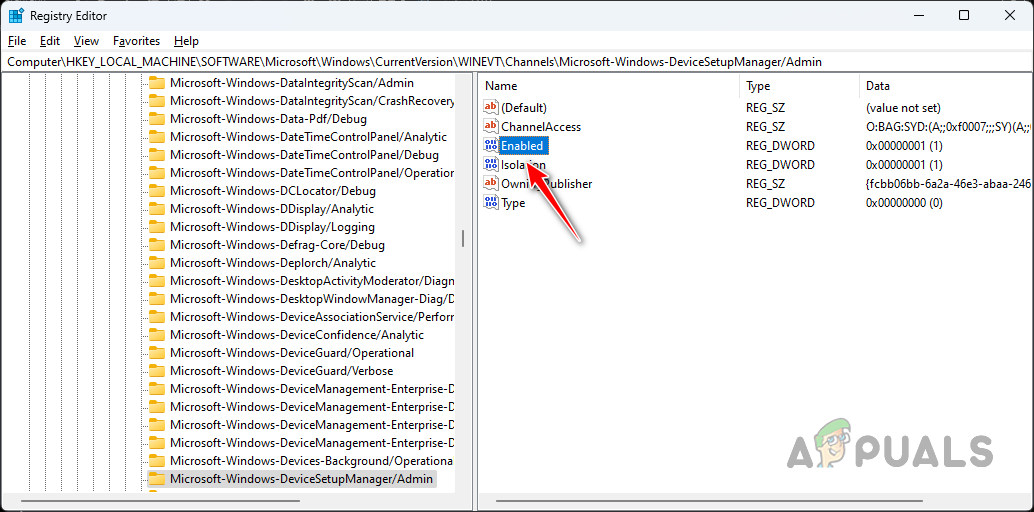The height and width of the screenshot is (512, 1034).
Task: Open the Edit menu
Action: pyautogui.click(x=50, y=41)
